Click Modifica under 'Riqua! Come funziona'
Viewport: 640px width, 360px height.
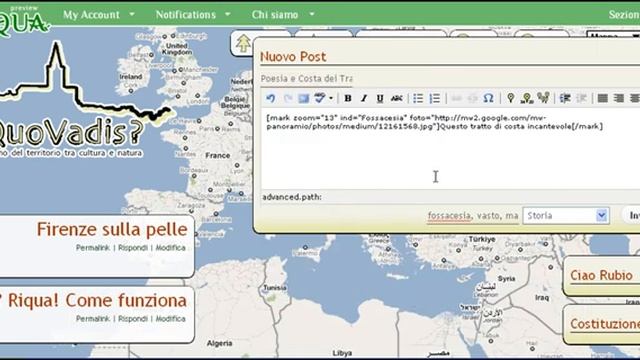171,319
